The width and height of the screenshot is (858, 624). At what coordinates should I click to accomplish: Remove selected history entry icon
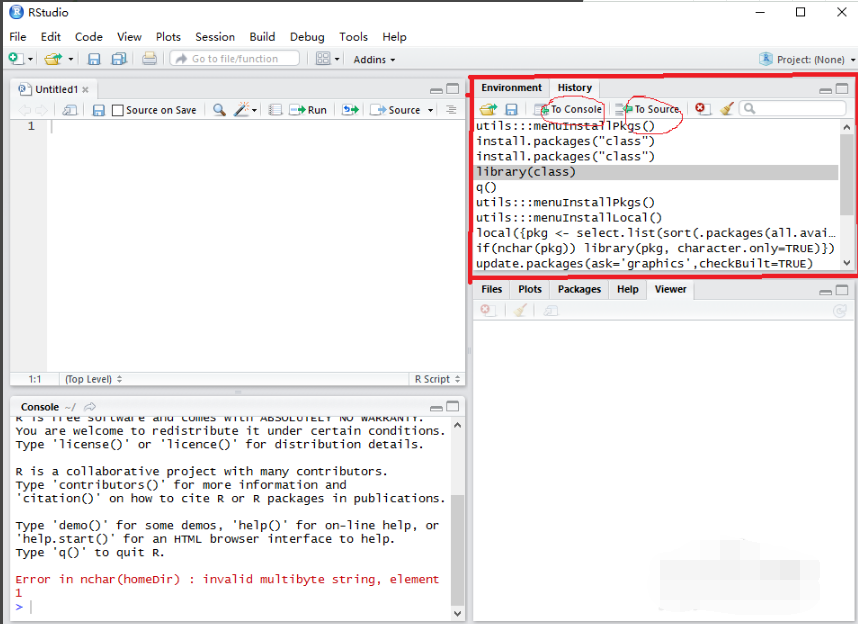702,109
